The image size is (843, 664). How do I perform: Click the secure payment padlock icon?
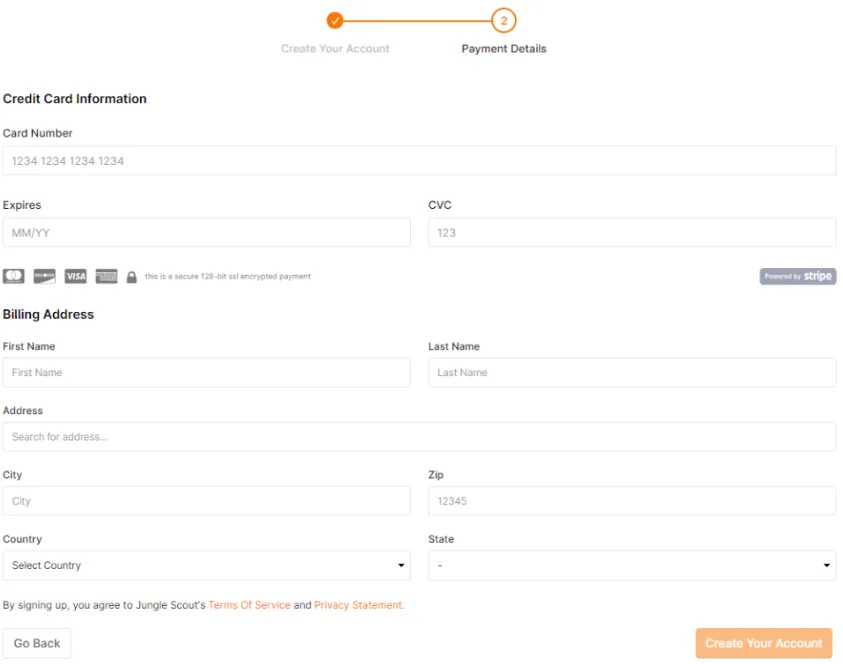pyautogui.click(x=132, y=277)
